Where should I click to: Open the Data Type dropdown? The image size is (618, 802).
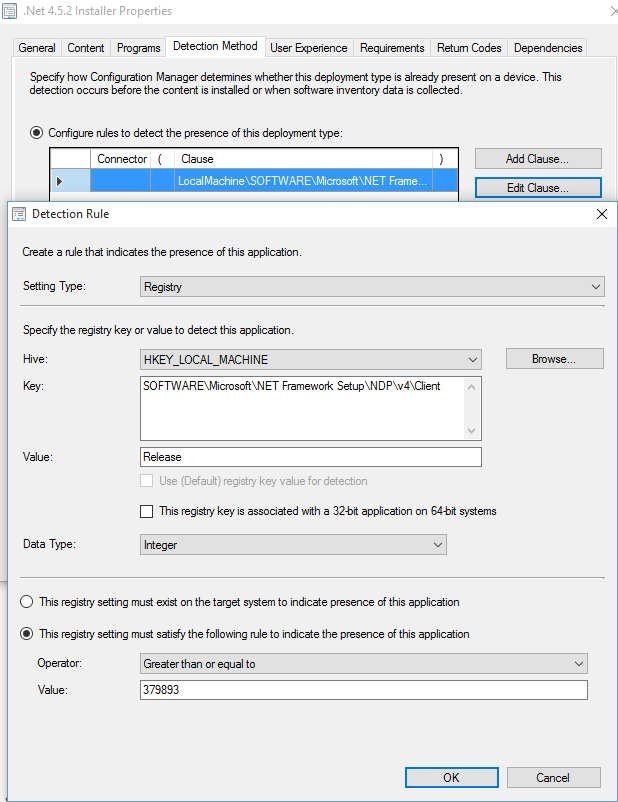293,545
